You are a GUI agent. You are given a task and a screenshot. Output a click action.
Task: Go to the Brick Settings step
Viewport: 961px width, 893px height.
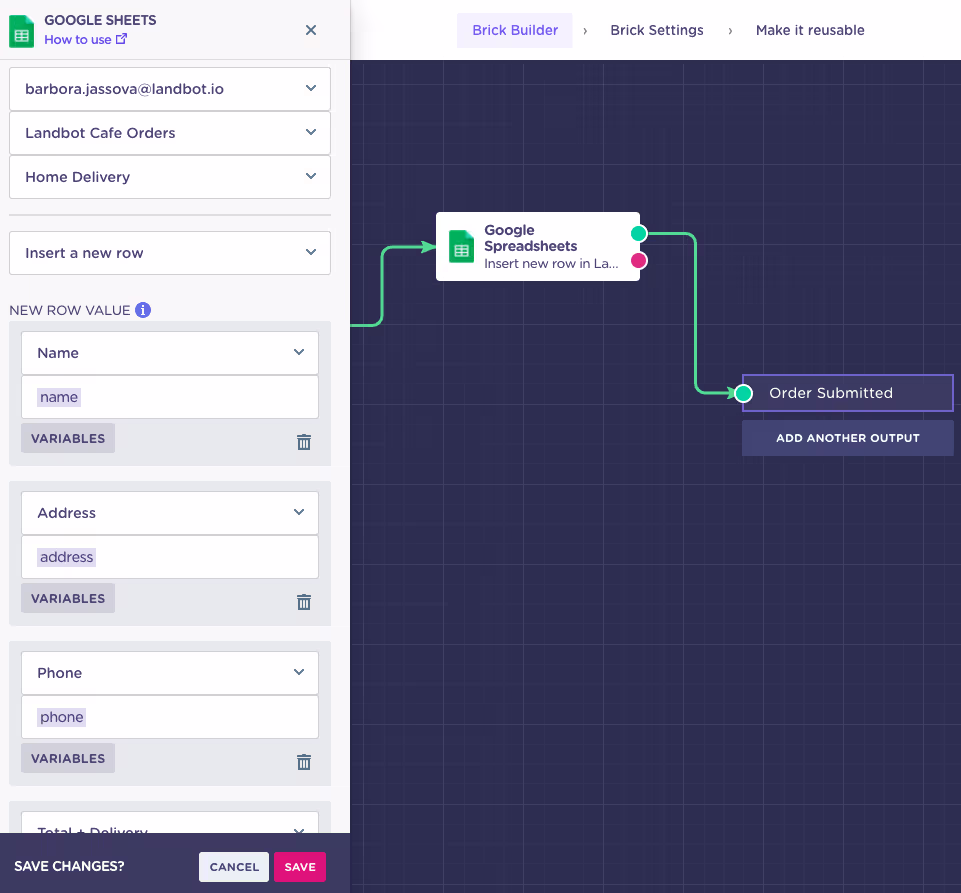(656, 30)
